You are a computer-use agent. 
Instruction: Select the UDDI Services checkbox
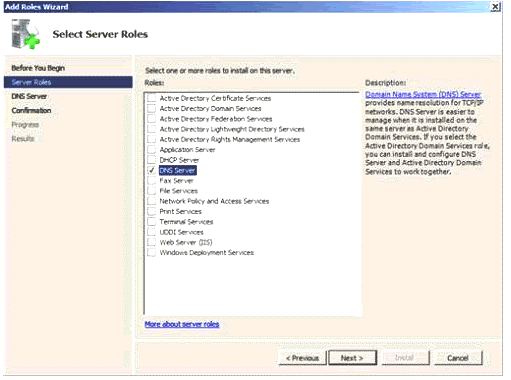(x=151, y=232)
